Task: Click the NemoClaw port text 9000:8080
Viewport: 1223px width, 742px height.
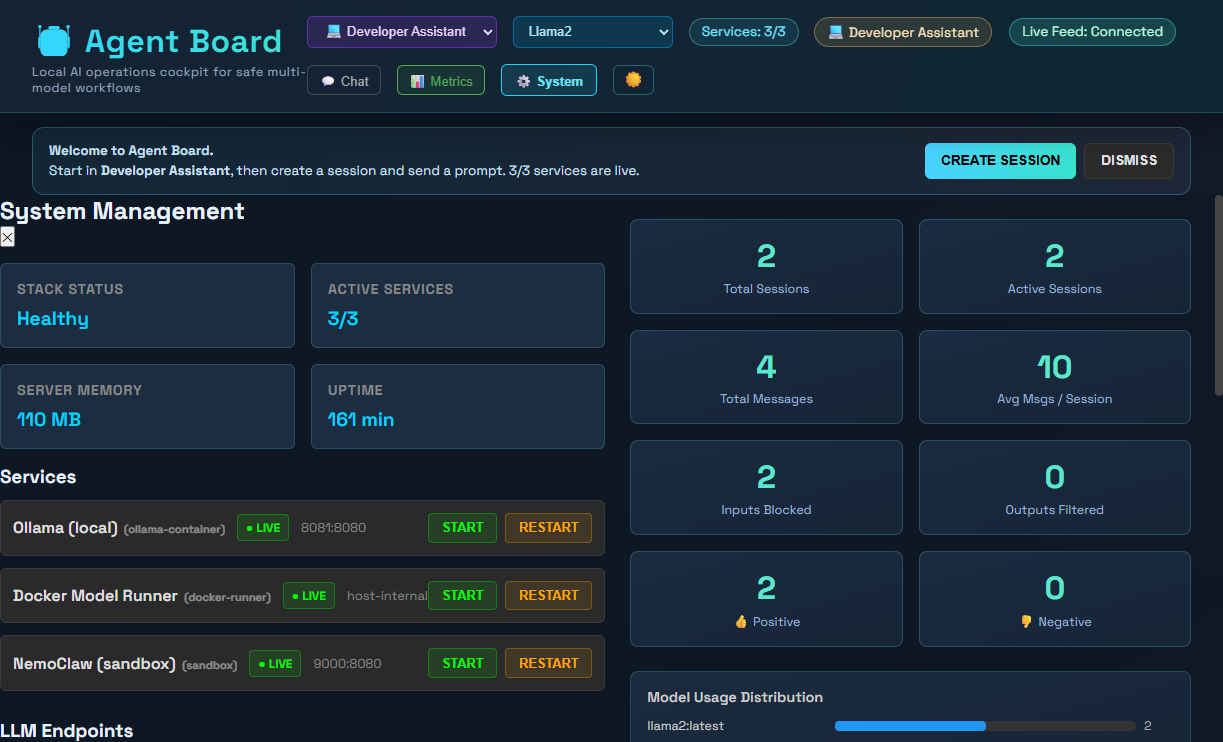Action: (346, 663)
